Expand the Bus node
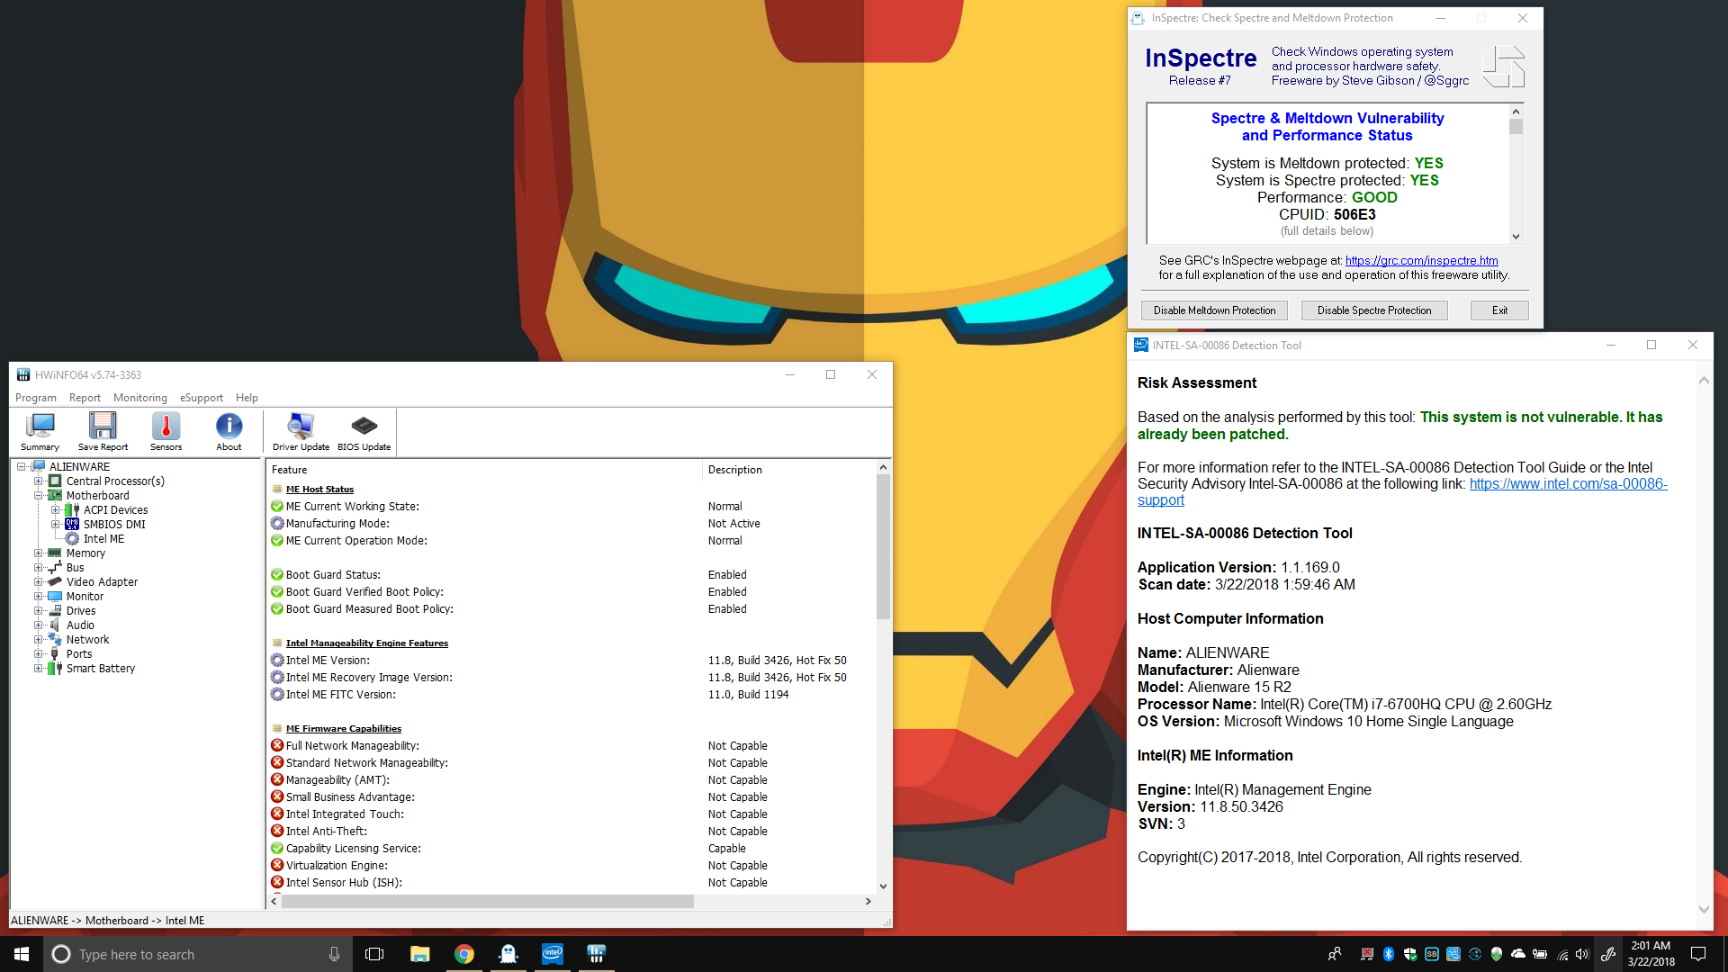Image resolution: width=1728 pixels, height=972 pixels. [x=38, y=567]
